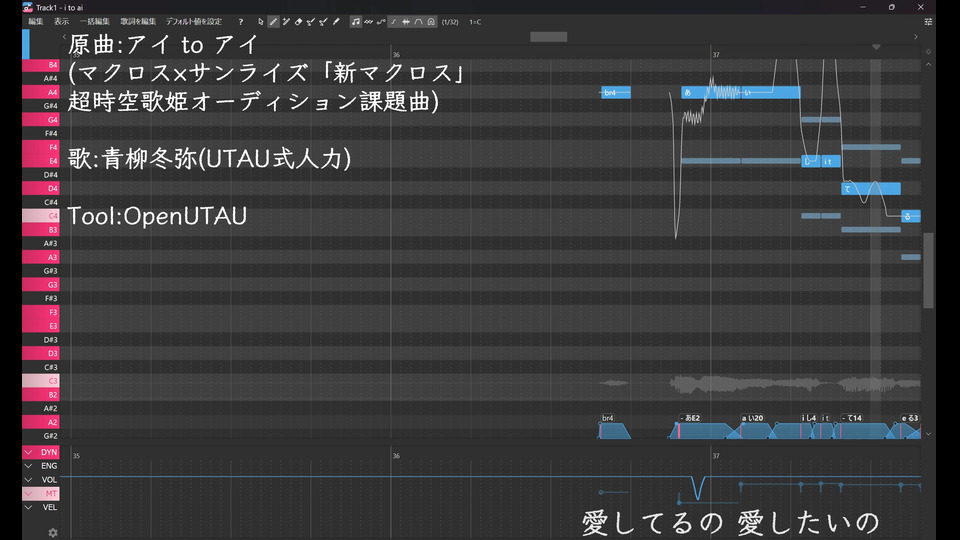
Task: Click the br4 breath note
Action: click(615, 92)
